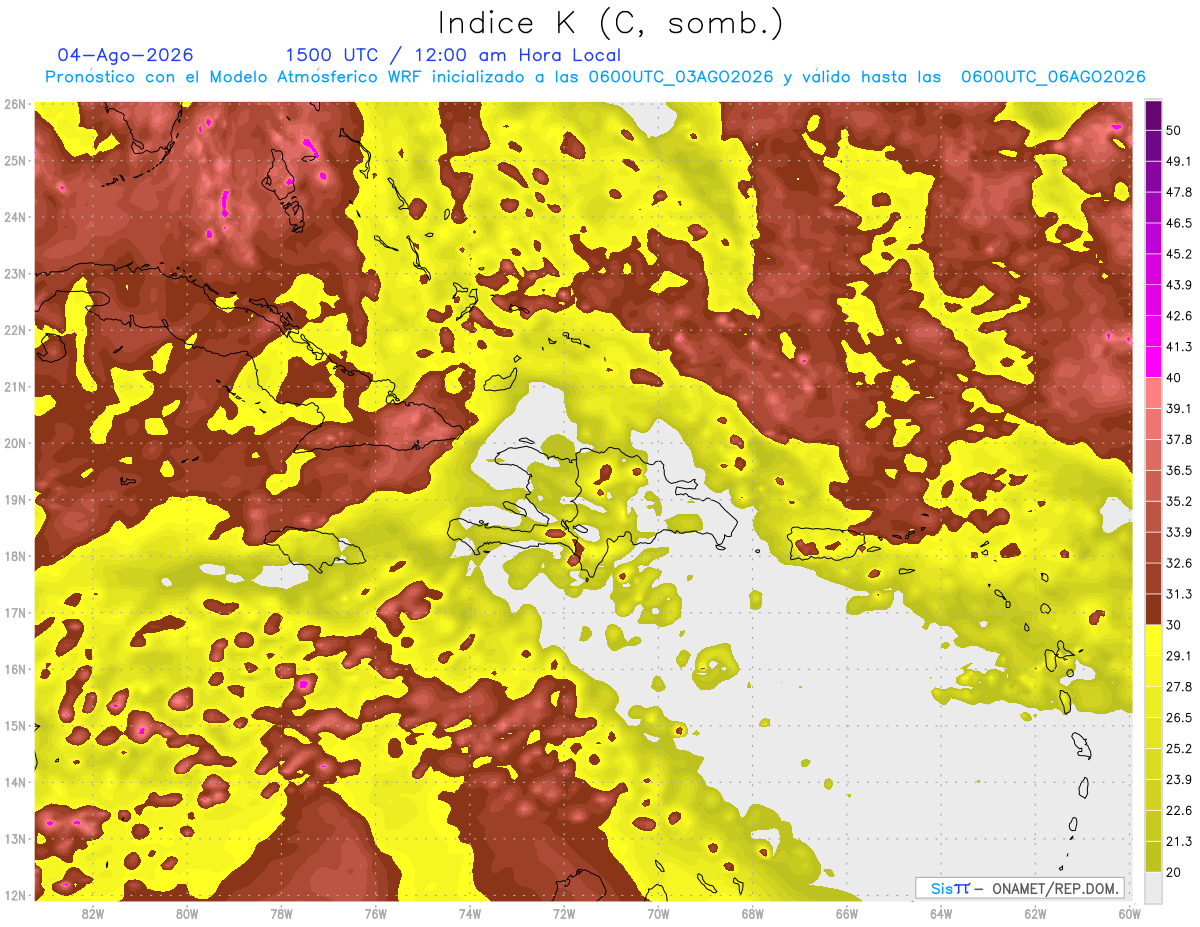Viewport: 1200px width, 927px height.
Task: Click the '41.3' color scale label
Action: [x=1179, y=347]
